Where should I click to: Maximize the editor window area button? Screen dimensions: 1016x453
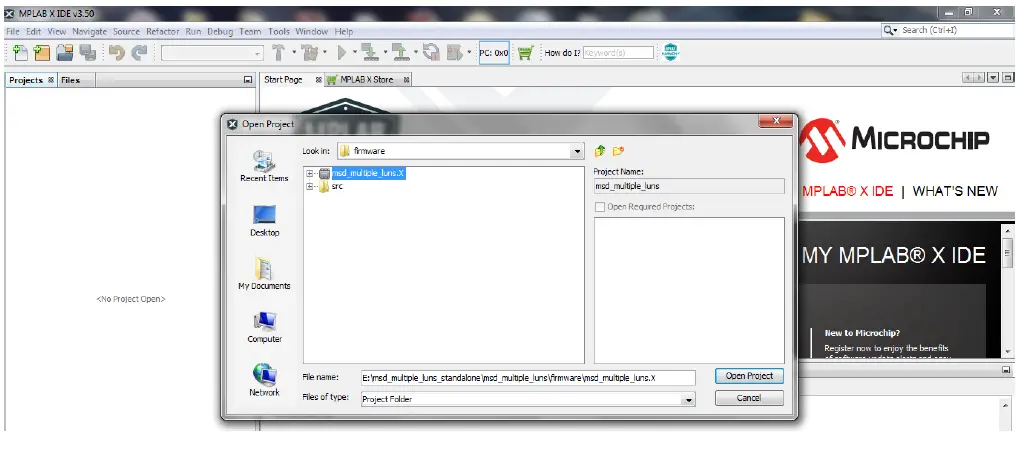pos(1008,78)
